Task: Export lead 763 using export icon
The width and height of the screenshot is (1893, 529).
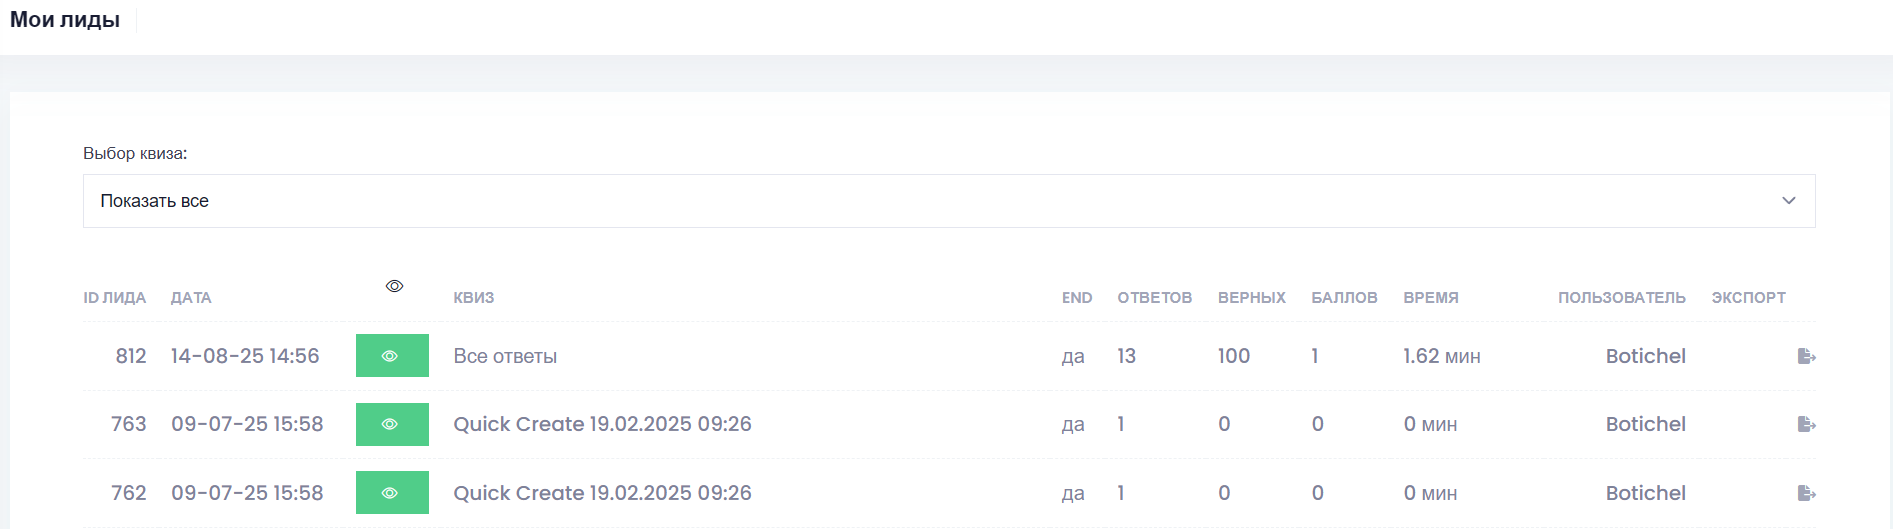Action: coord(1805,424)
